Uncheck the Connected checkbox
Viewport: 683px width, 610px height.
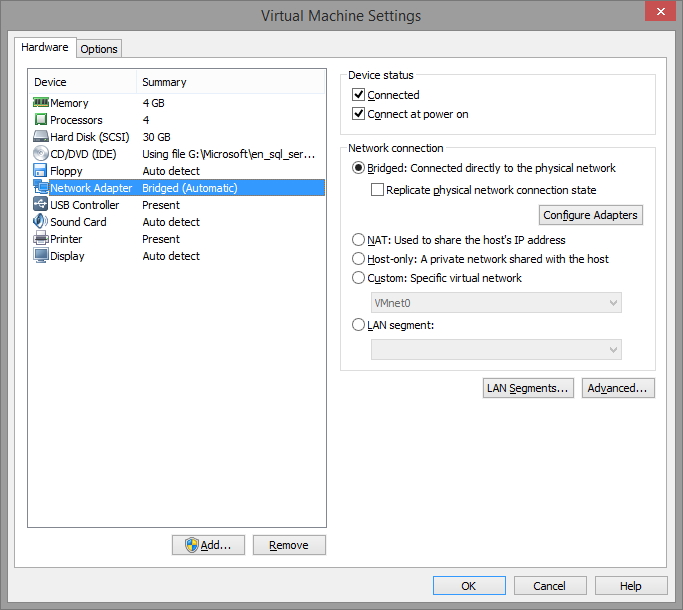click(359, 95)
